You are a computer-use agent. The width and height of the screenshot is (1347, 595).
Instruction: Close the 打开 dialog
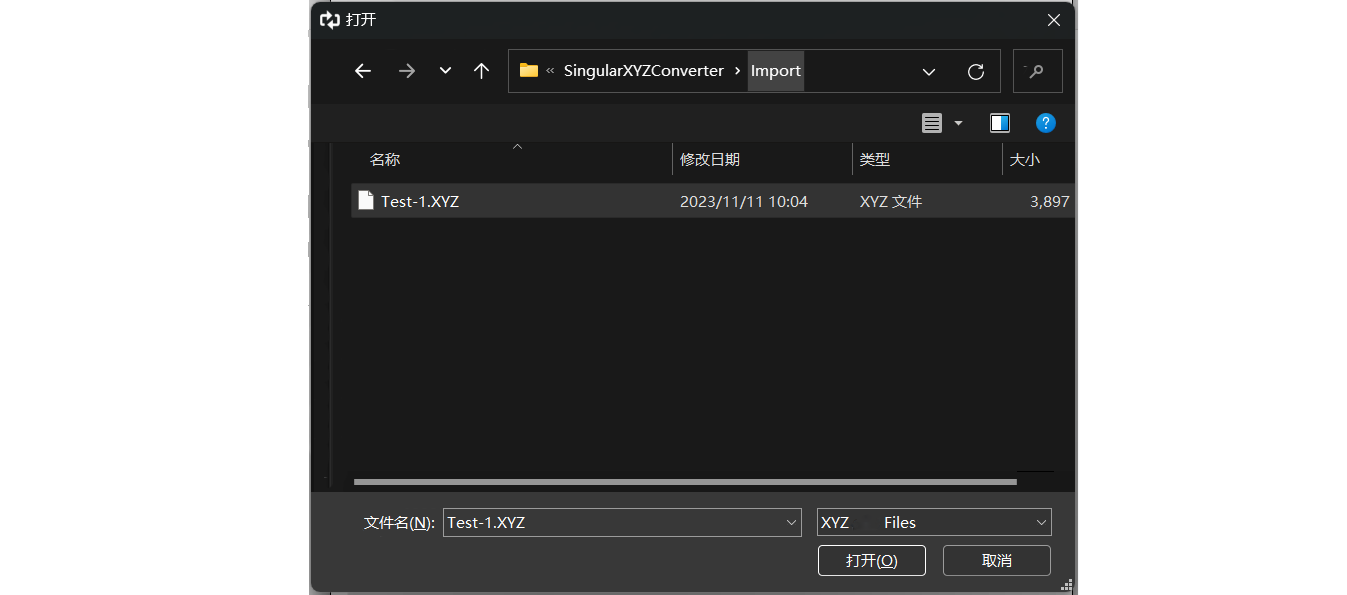pyautogui.click(x=1054, y=19)
